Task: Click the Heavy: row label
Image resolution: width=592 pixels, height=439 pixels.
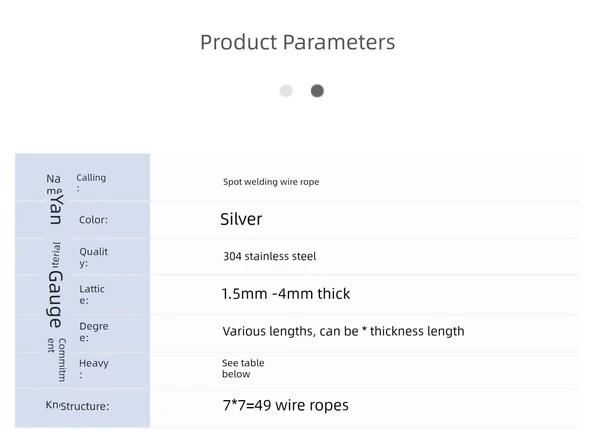Action: tap(94, 368)
